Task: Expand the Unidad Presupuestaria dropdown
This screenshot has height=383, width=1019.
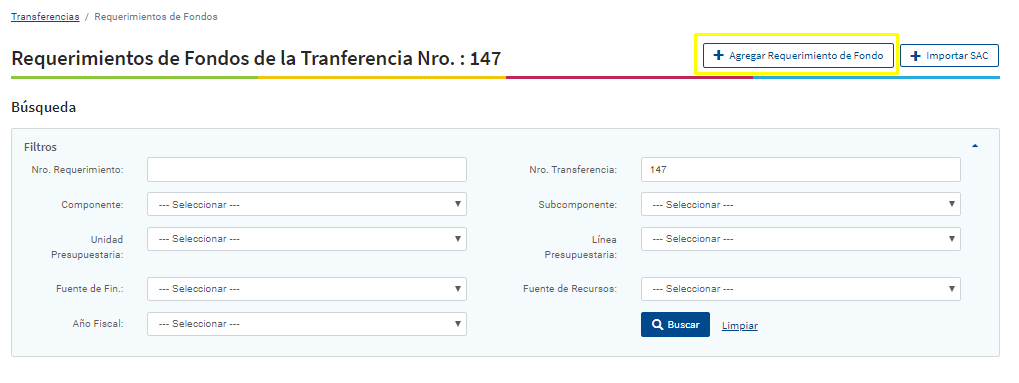Action: pos(307,239)
